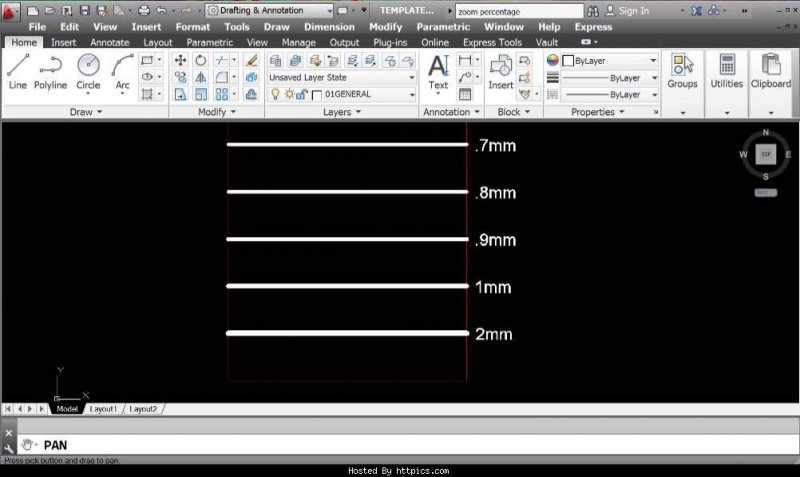Select the Circle tool
This screenshot has height=477, width=800.
(x=88, y=72)
